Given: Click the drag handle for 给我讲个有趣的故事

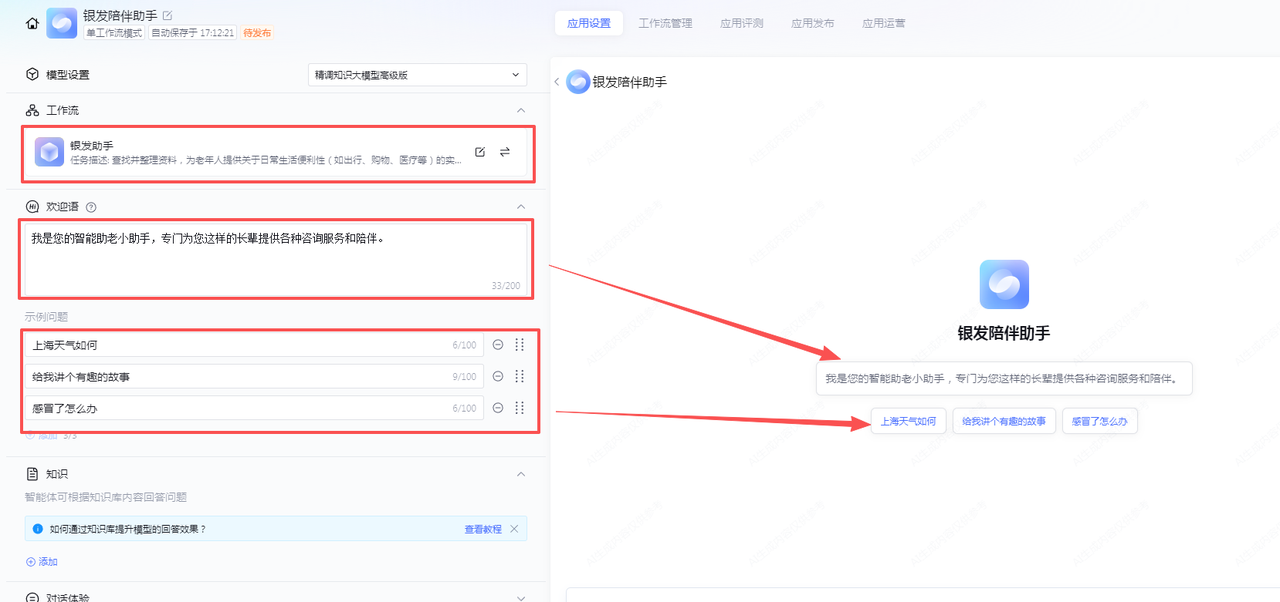Looking at the screenshot, I should [x=519, y=377].
